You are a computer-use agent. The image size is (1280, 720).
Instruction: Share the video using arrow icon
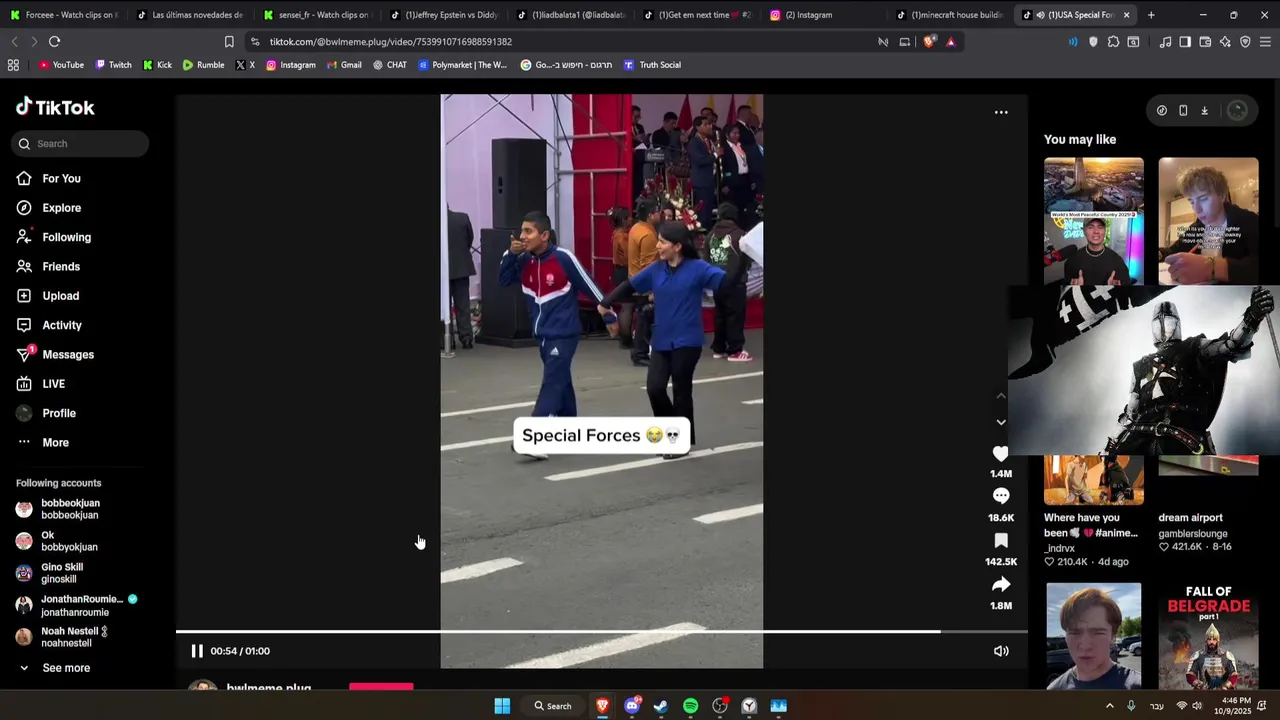coord(1001,585)
